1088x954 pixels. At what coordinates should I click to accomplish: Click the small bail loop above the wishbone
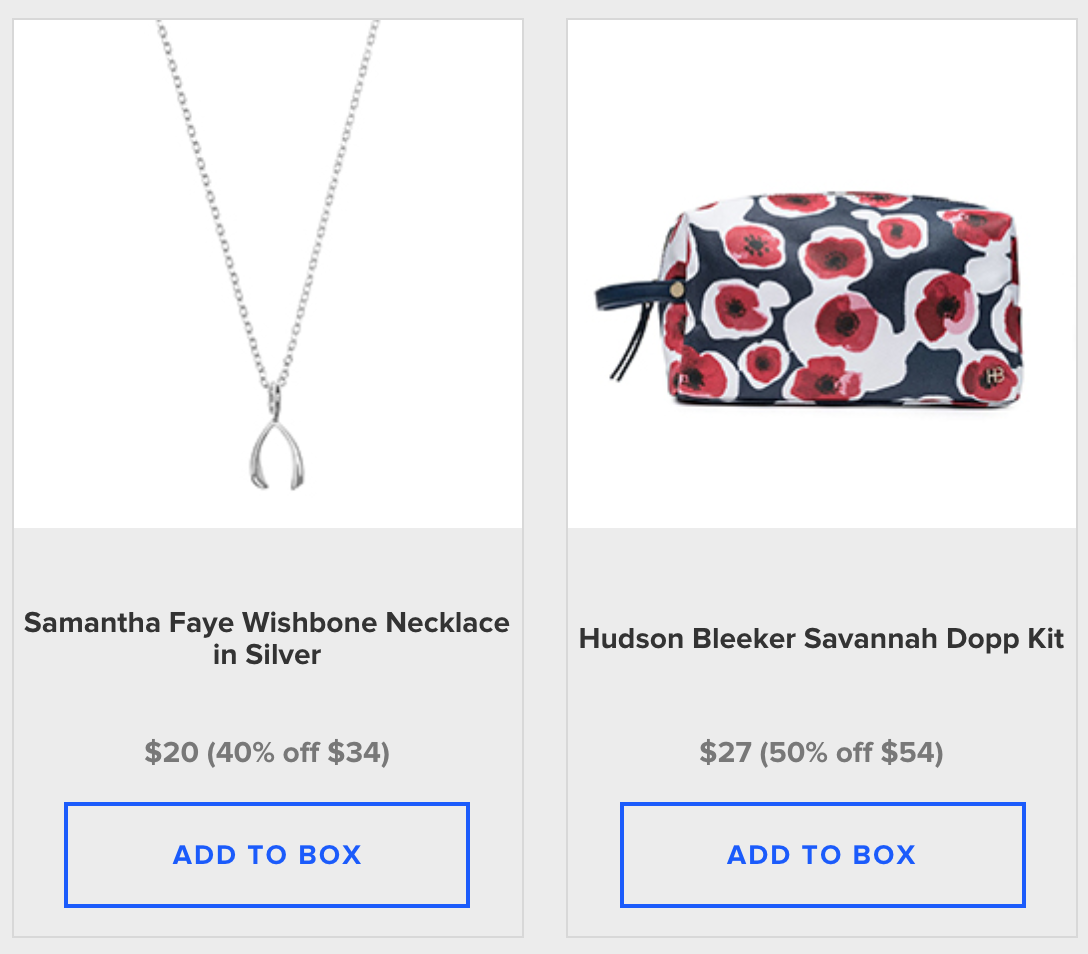click(275, 401)
